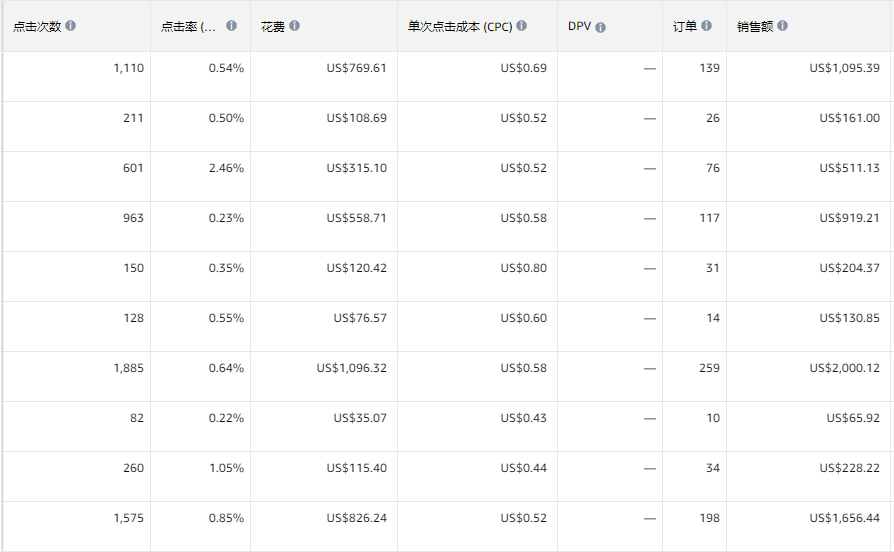Click info icon next to DPV header

coord(600,27)
